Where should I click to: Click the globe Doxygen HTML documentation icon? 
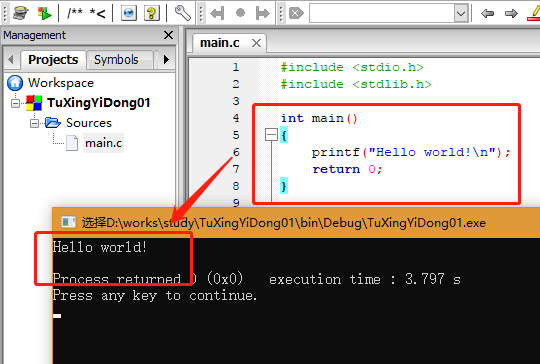pos(129,13)
